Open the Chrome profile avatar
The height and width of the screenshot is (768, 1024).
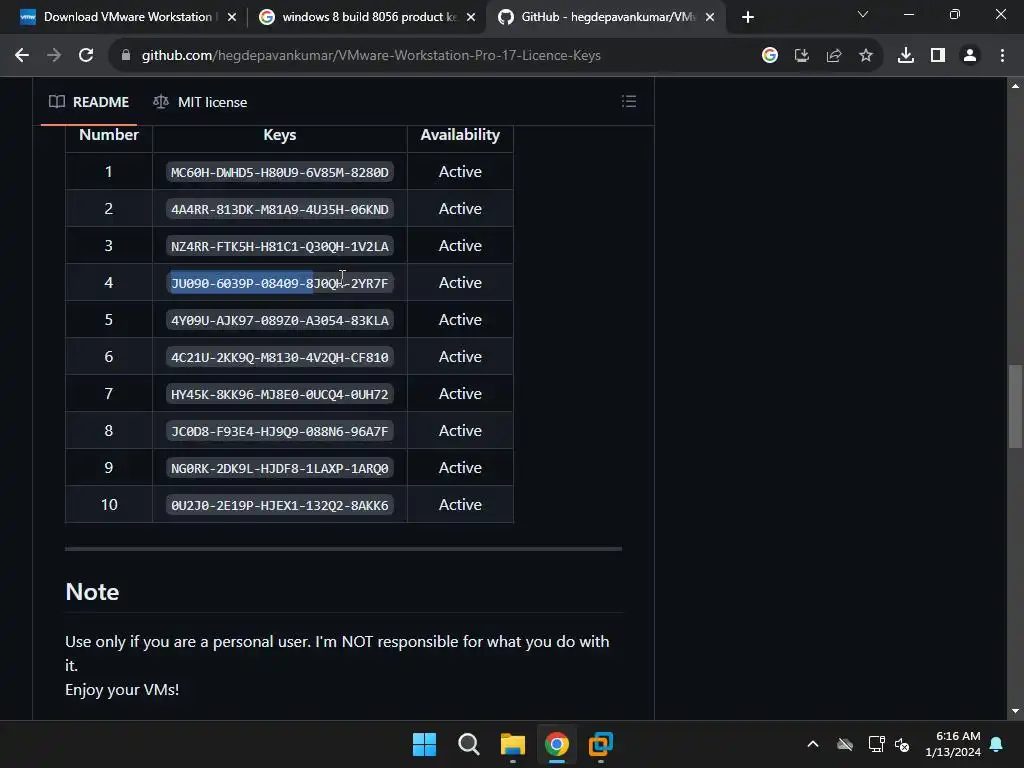[970, 56]
